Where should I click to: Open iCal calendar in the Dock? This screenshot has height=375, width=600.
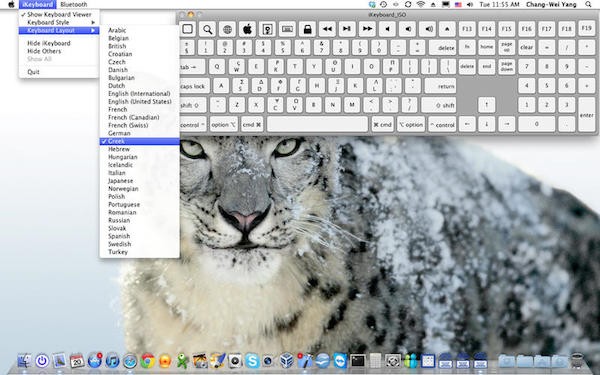tap(77, 360)
